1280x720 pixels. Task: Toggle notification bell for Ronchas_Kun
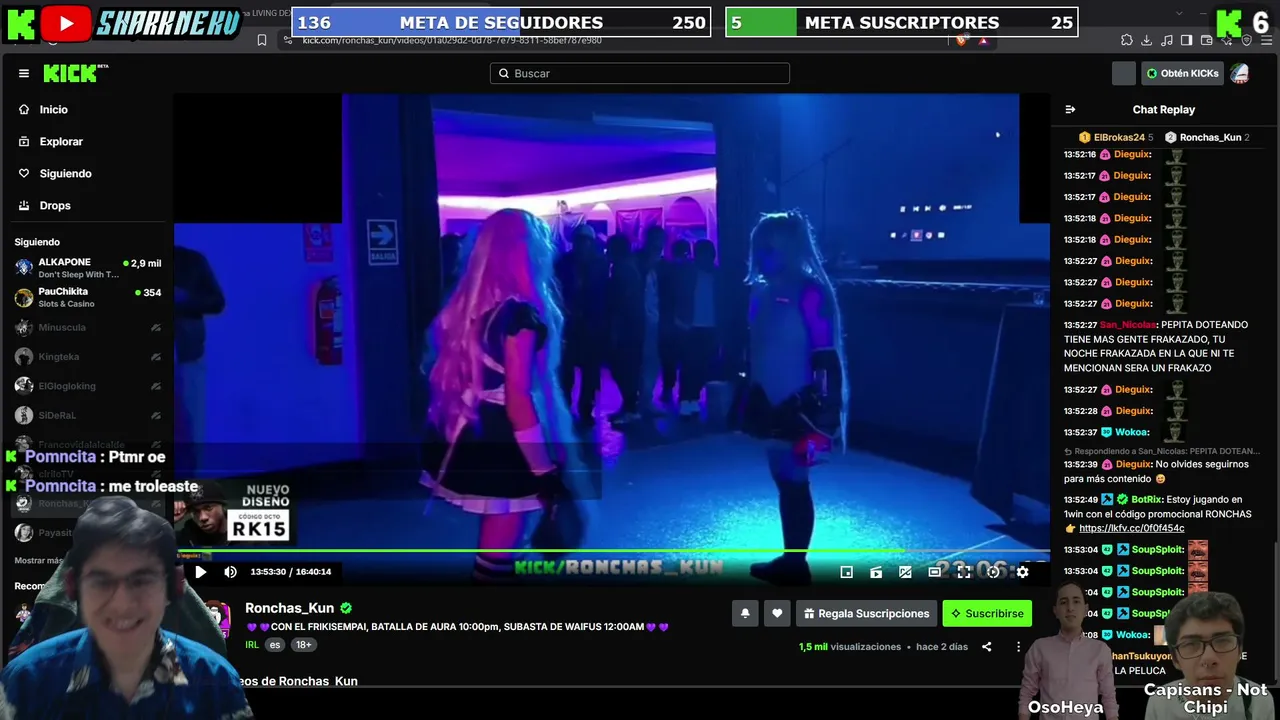745,613
